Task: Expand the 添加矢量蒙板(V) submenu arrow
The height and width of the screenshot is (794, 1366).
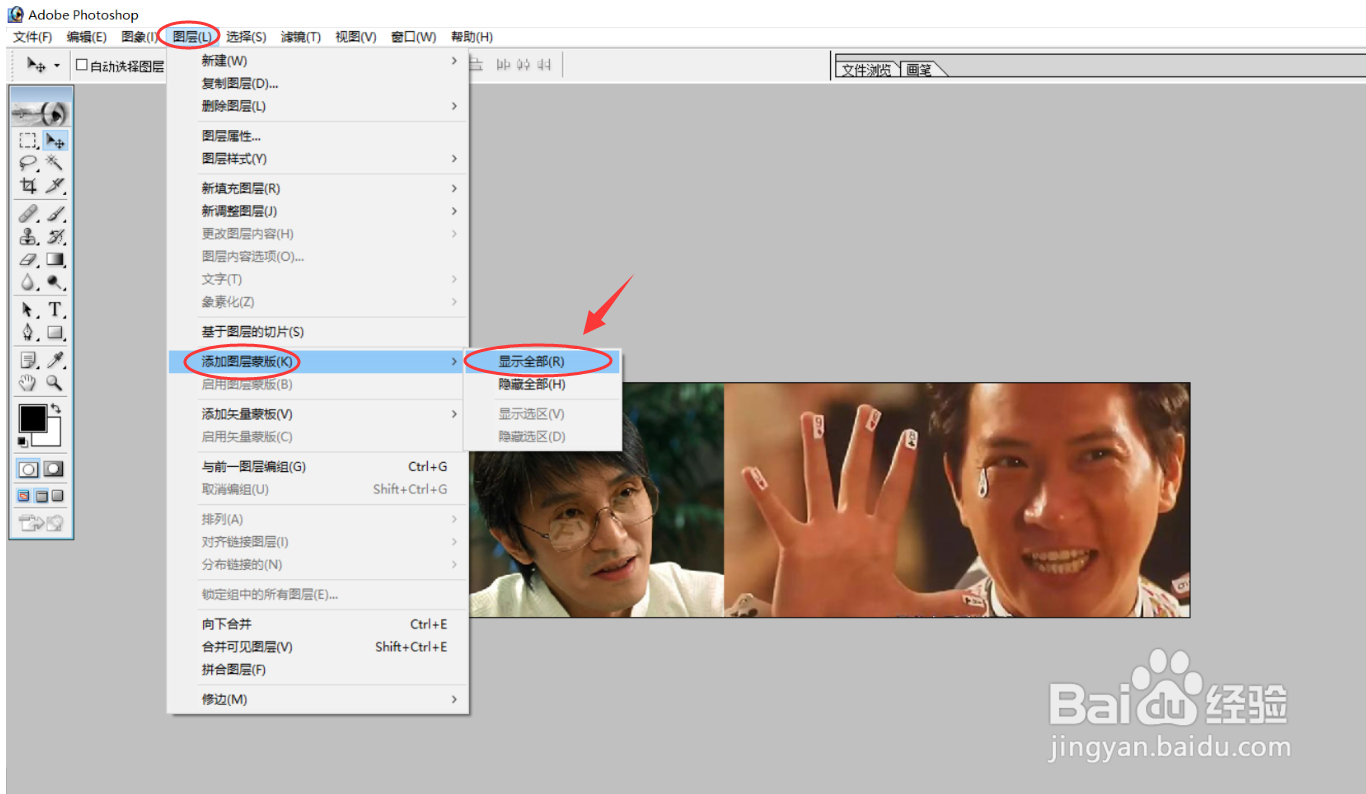Action: click(x=454, y=414)
